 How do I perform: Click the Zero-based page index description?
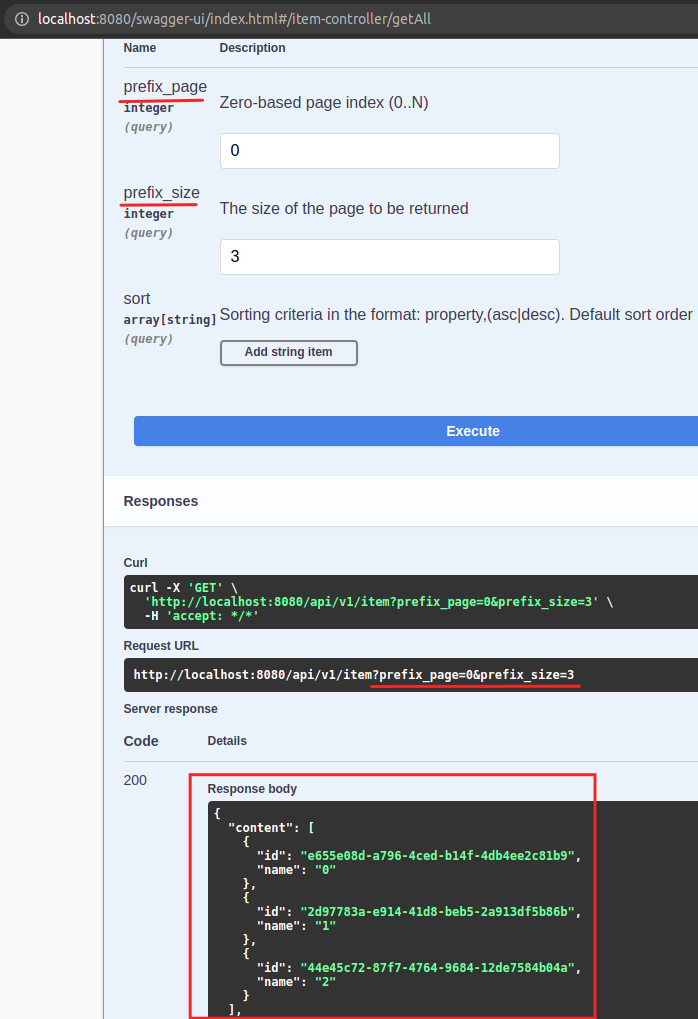pos(323,103)
